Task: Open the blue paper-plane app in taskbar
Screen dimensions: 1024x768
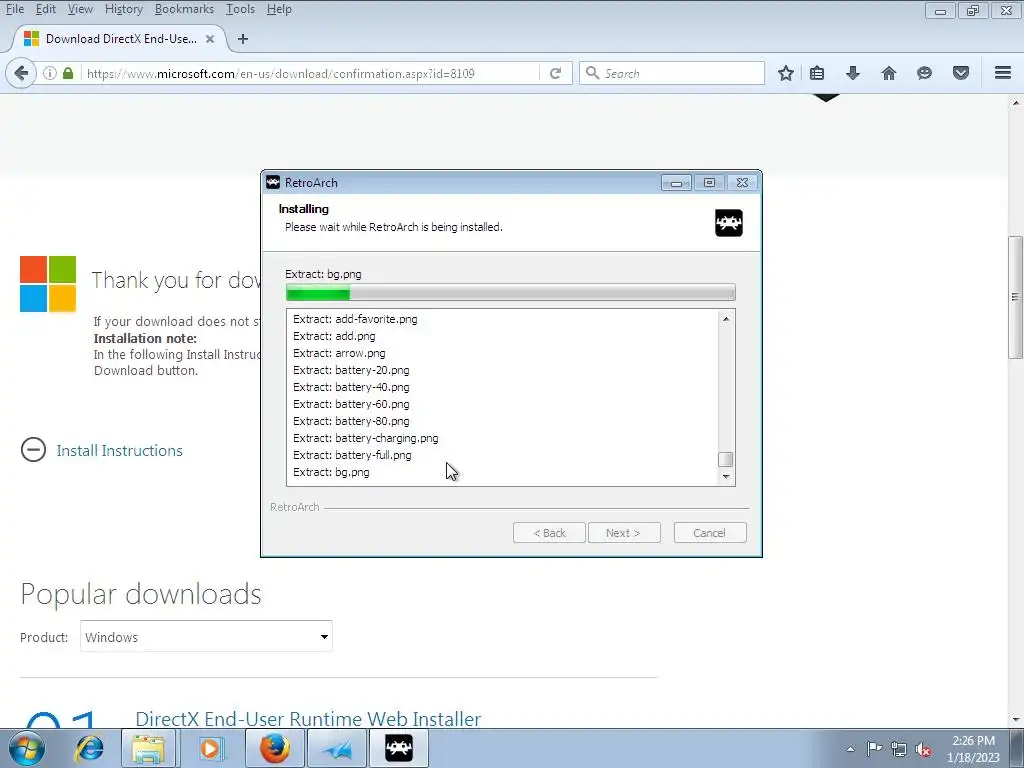Action: coord(337,748)
